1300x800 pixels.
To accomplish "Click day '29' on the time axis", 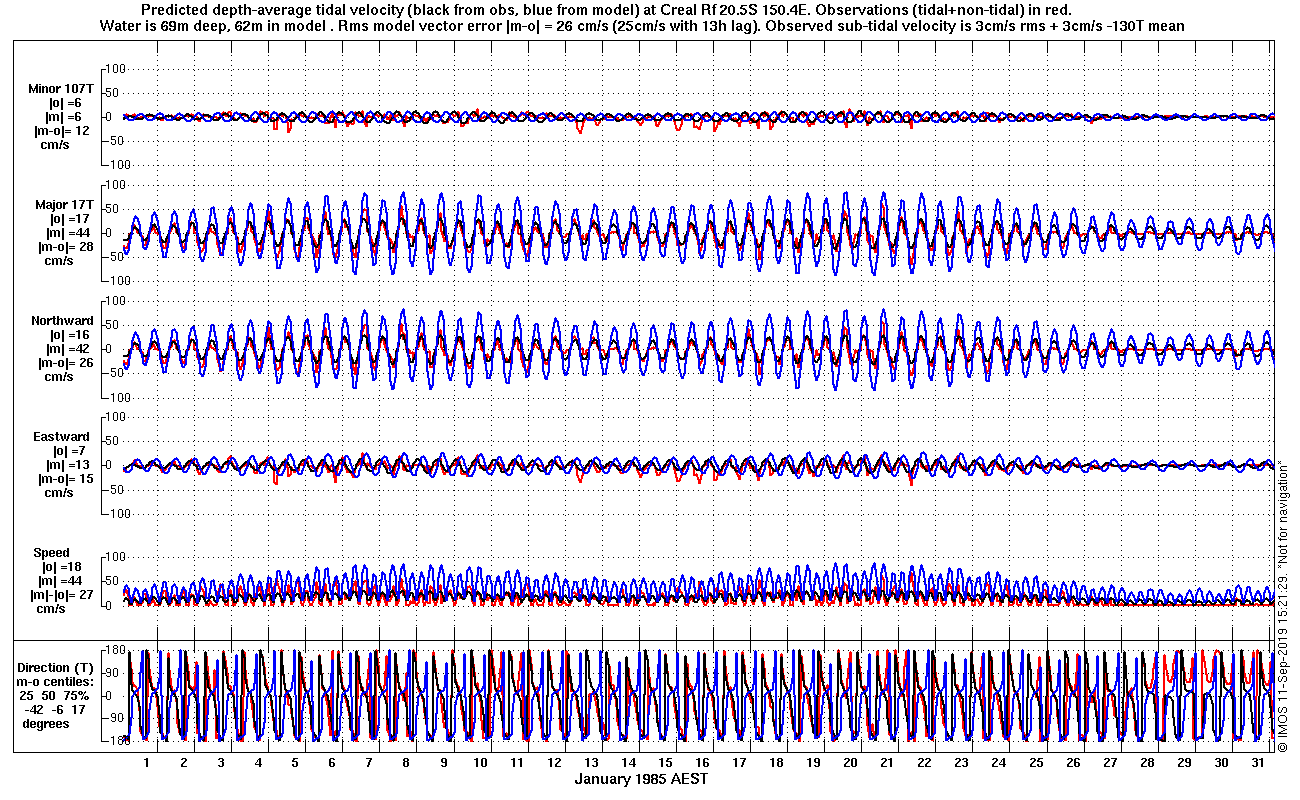I will pos(1183,762).
